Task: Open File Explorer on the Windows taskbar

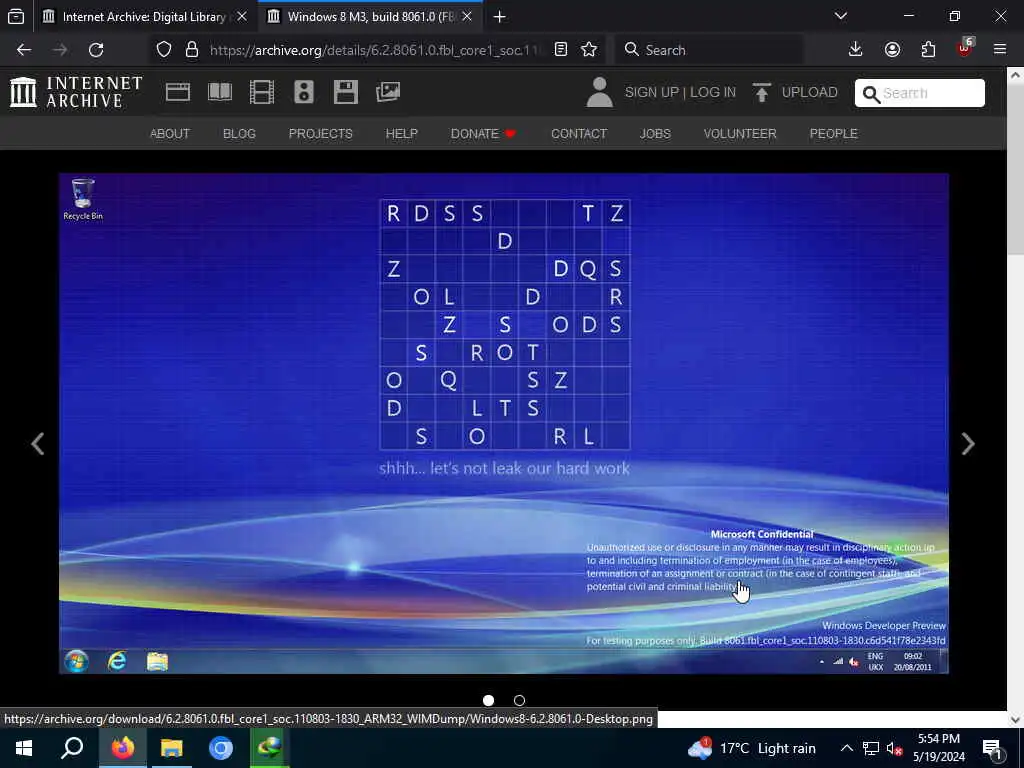Action: click(172, 748)
